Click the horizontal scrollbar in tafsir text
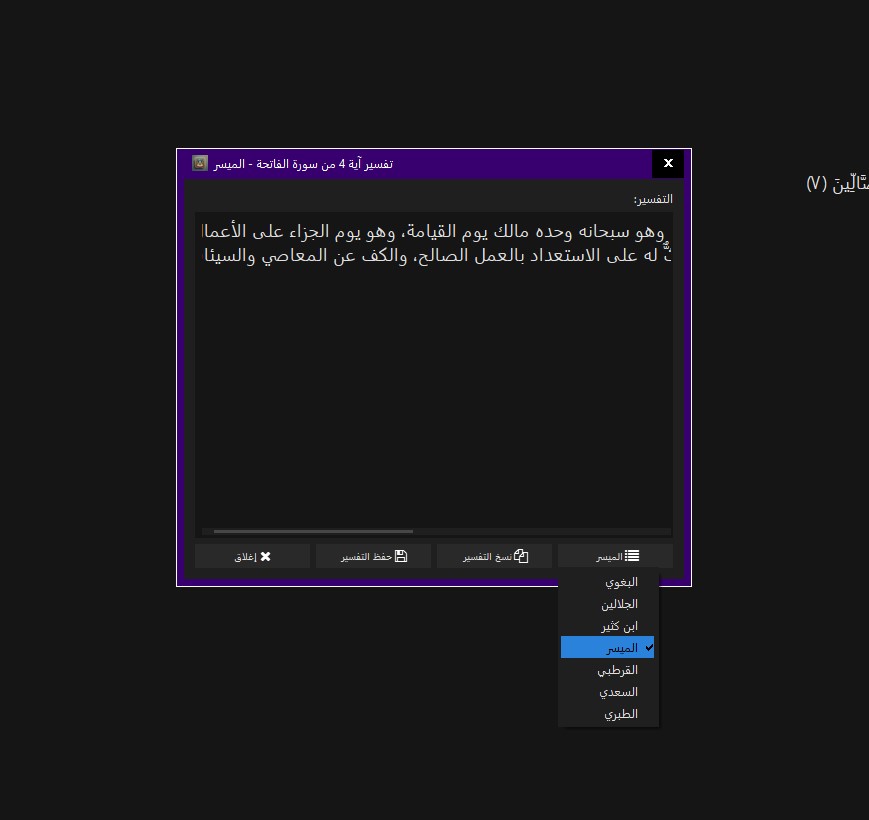The width and height of the screenshot is (869, 820). tap(313, 531)
